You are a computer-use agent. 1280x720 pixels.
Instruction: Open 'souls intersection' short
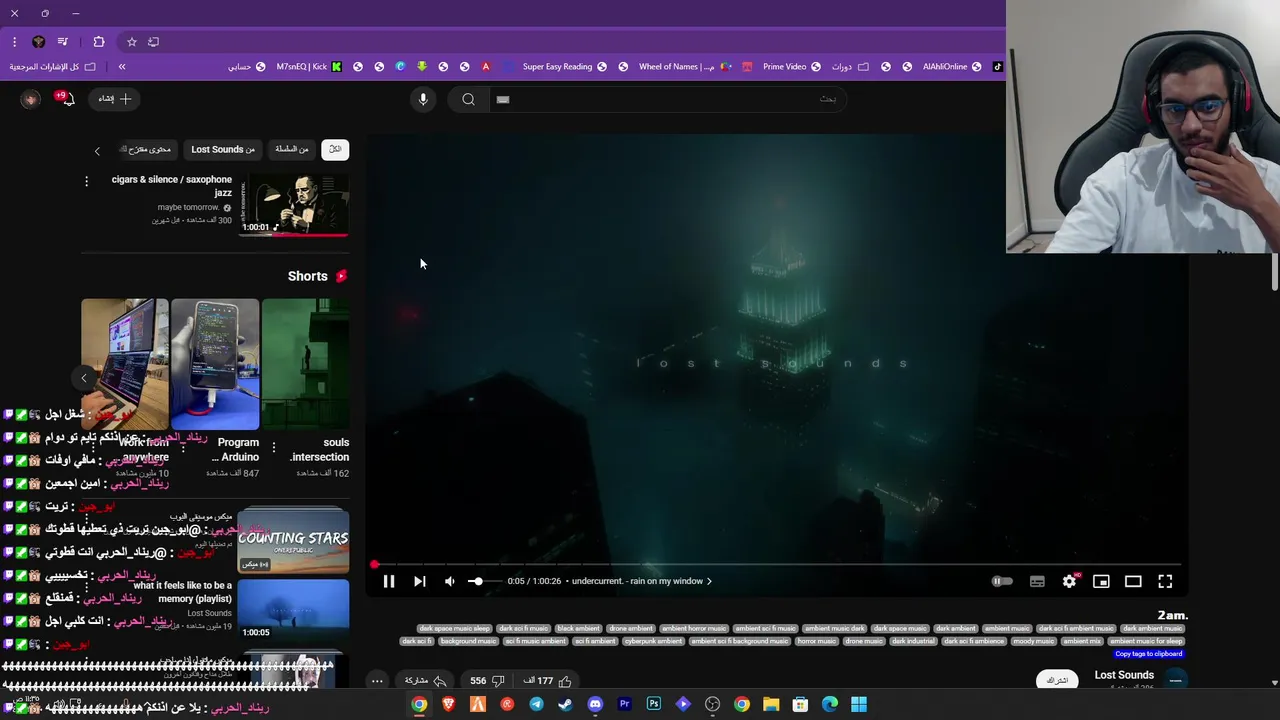click(x=305, y=364)
